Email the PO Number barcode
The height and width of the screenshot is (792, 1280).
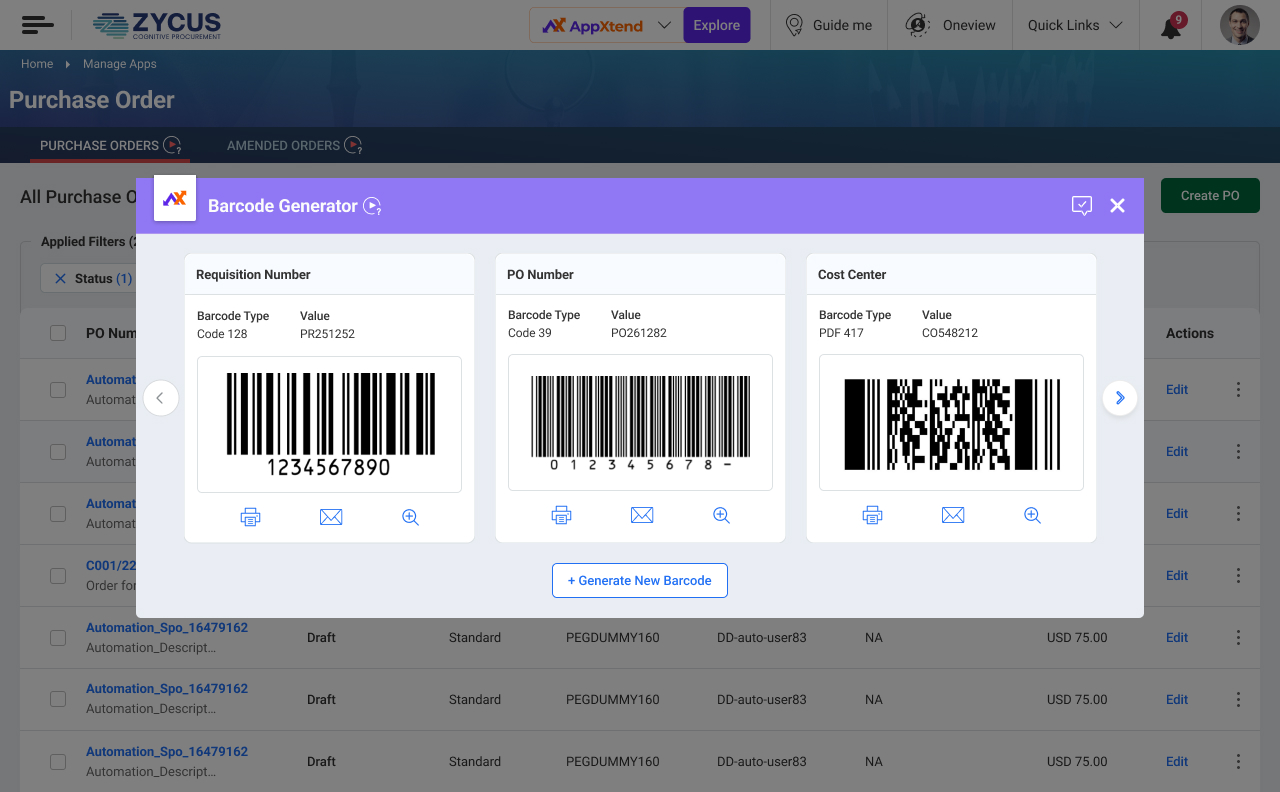[x=642, y=515]
